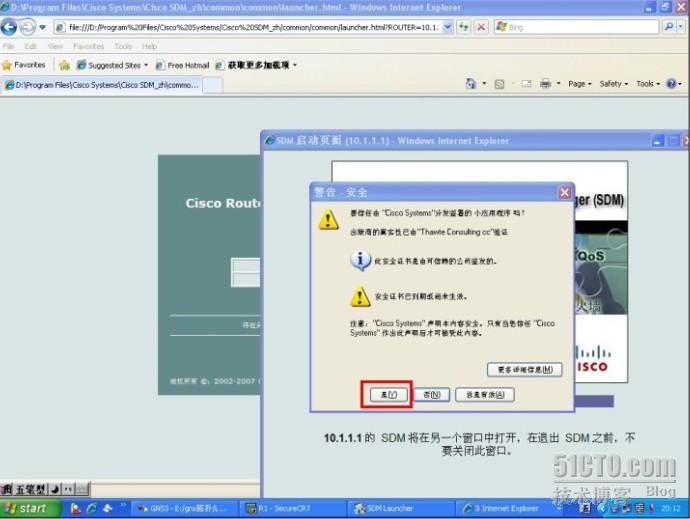Go forward with the IE Forward arrow
Image resolution: width=690 pixels, height=519 pixels.
pyautogui.click(x=27, y=27)
